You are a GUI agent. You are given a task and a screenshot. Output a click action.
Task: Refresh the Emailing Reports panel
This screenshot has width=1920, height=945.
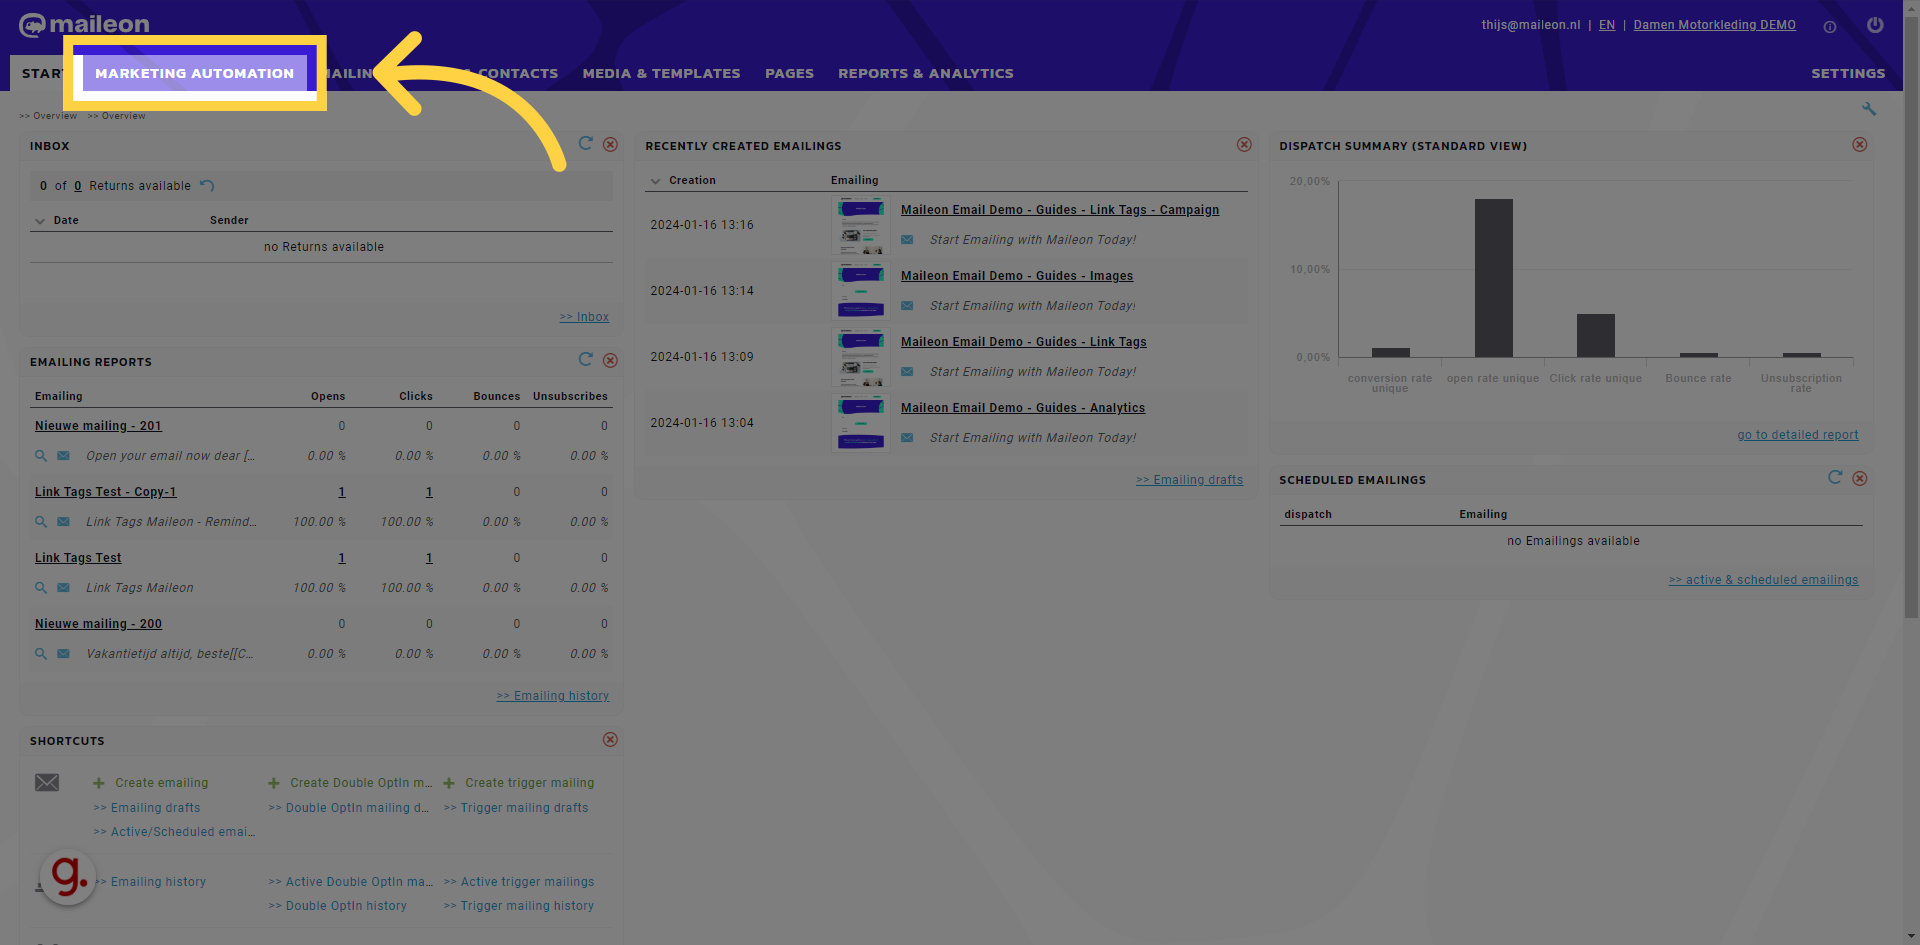pyautogui.click(x=586, y=359)
